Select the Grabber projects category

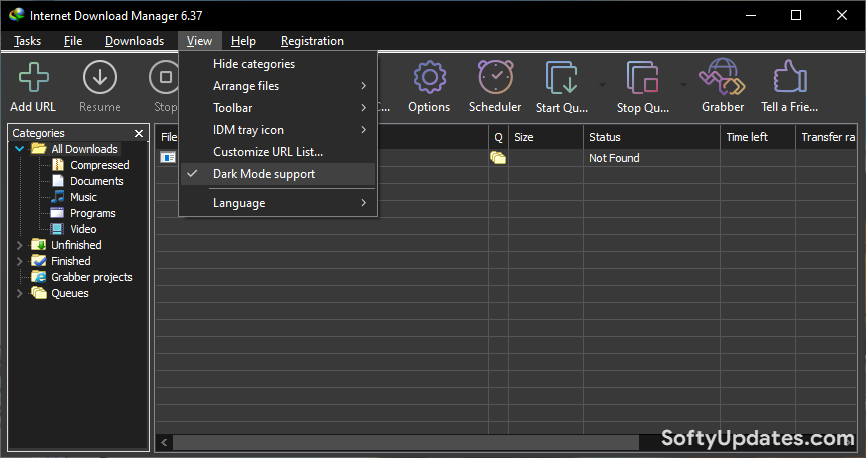click(x=91, y=277)
